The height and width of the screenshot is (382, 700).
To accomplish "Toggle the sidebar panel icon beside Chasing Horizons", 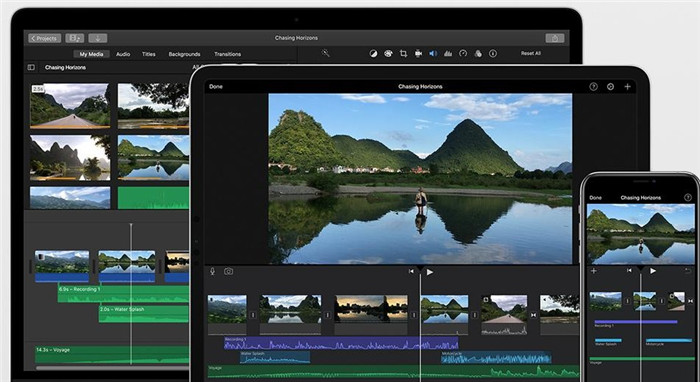I will [31, 67].
